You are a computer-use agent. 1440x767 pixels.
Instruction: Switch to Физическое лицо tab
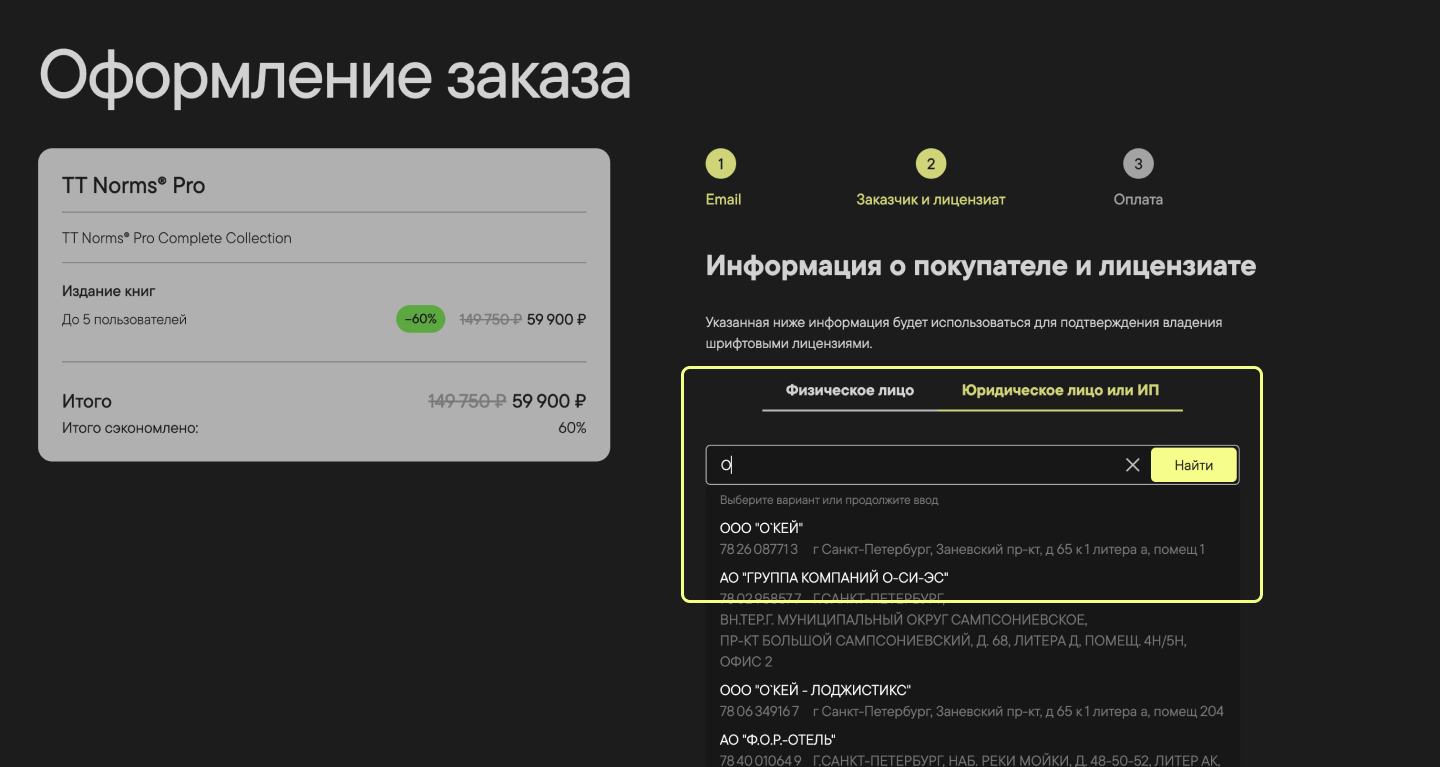(x=850, y=390)
